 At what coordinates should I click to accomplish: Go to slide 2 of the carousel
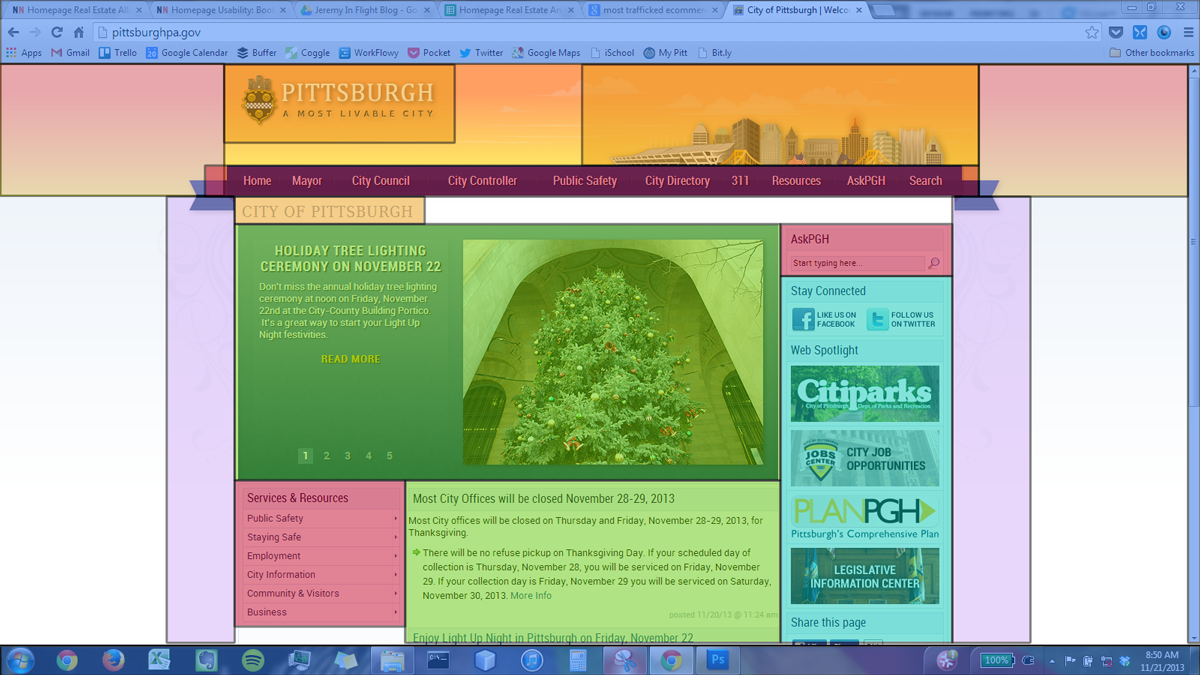(x=326, y=455)
